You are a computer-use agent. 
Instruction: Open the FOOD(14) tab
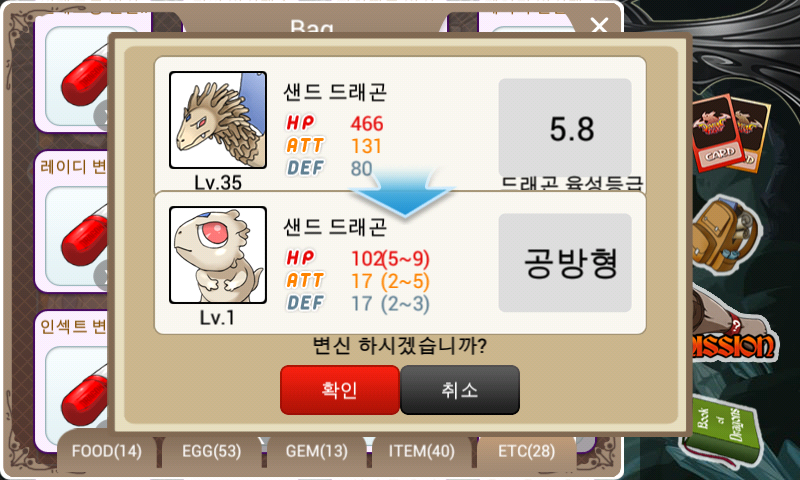pos(107,451)
